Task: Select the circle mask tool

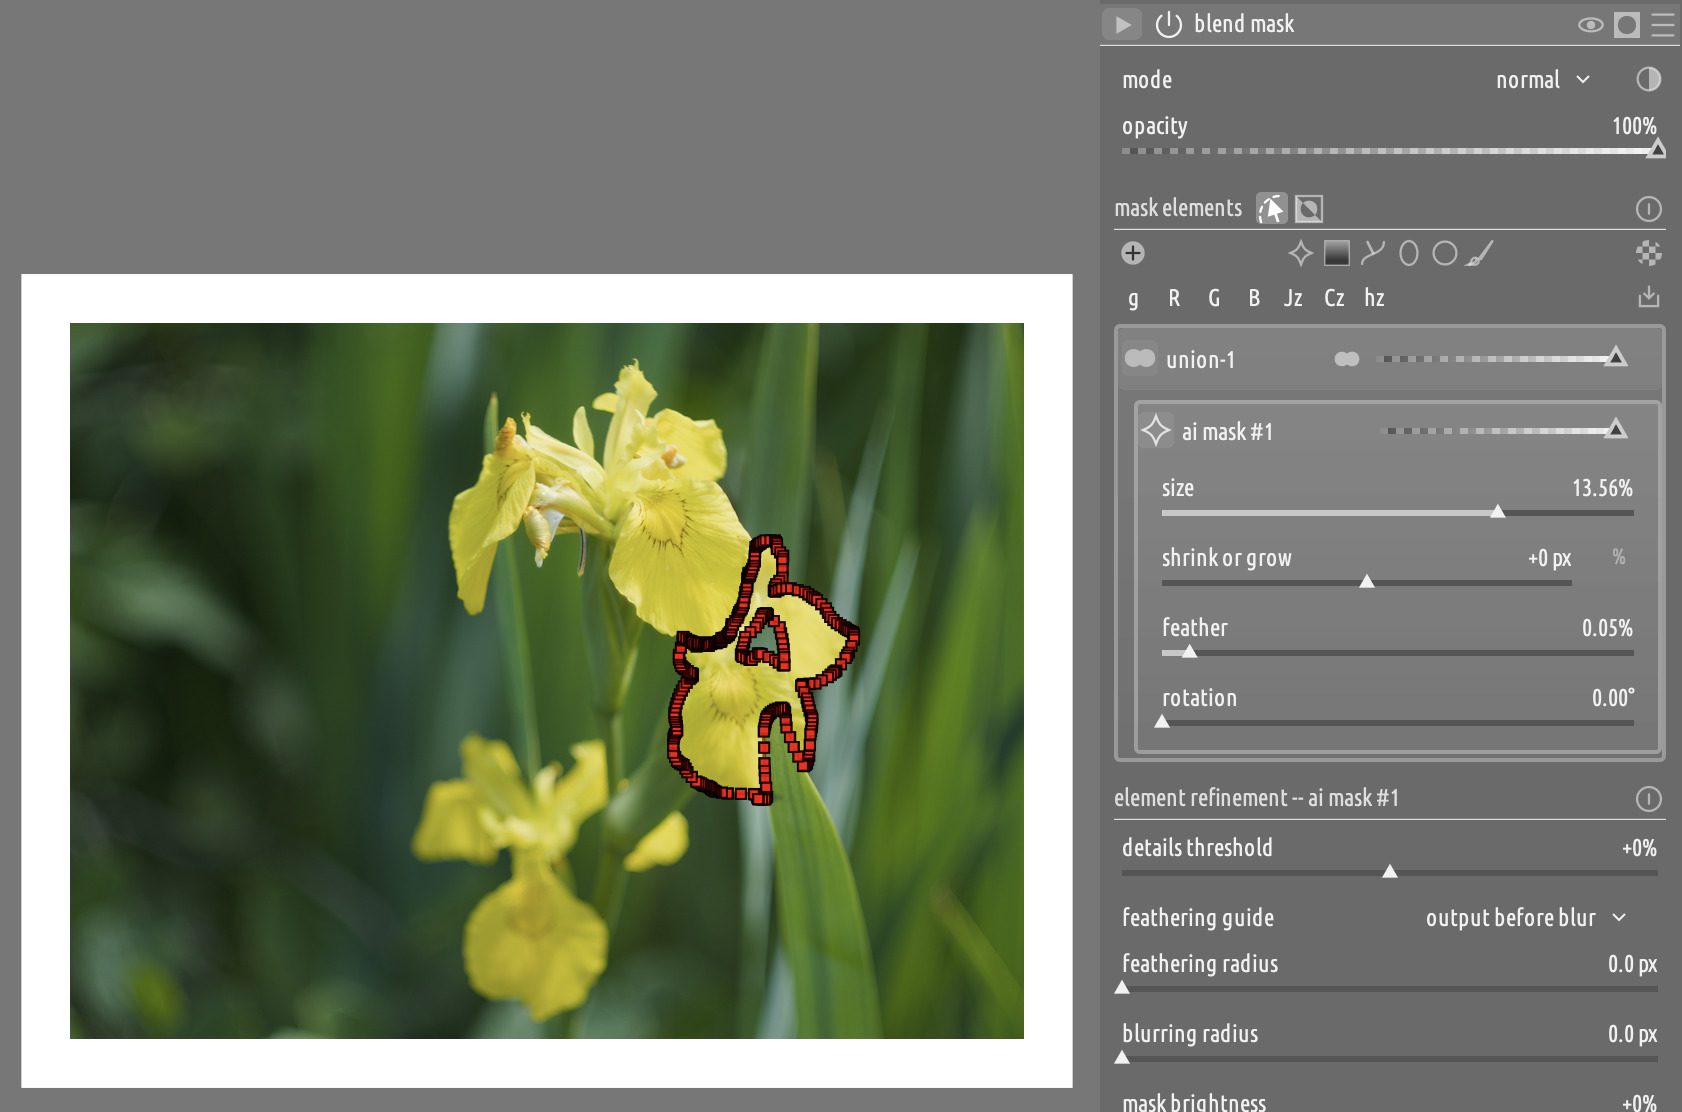Action: [x=1445, y=253]
